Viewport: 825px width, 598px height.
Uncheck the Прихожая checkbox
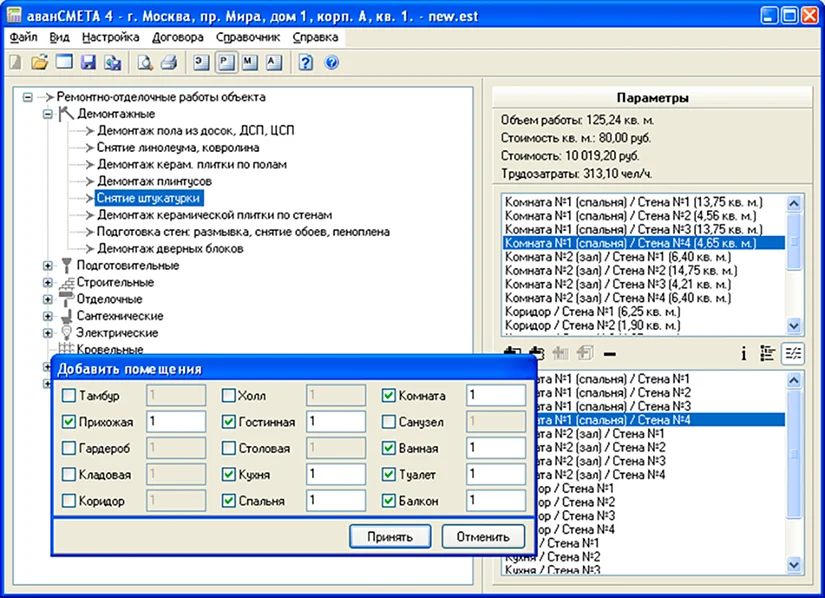pyautogui.click(x=69, y=422)
